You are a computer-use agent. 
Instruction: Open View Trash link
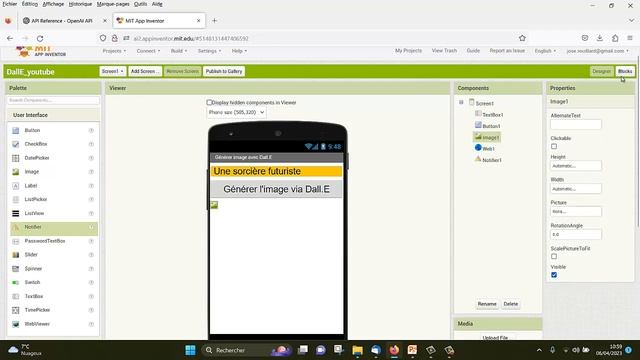(x=444, y=51)
